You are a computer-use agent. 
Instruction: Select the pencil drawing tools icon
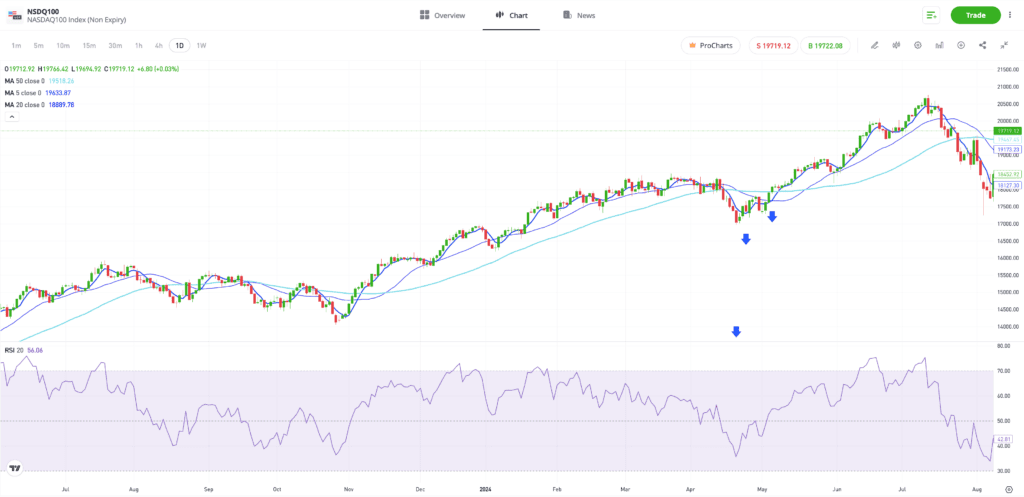(x=874, y=45)
